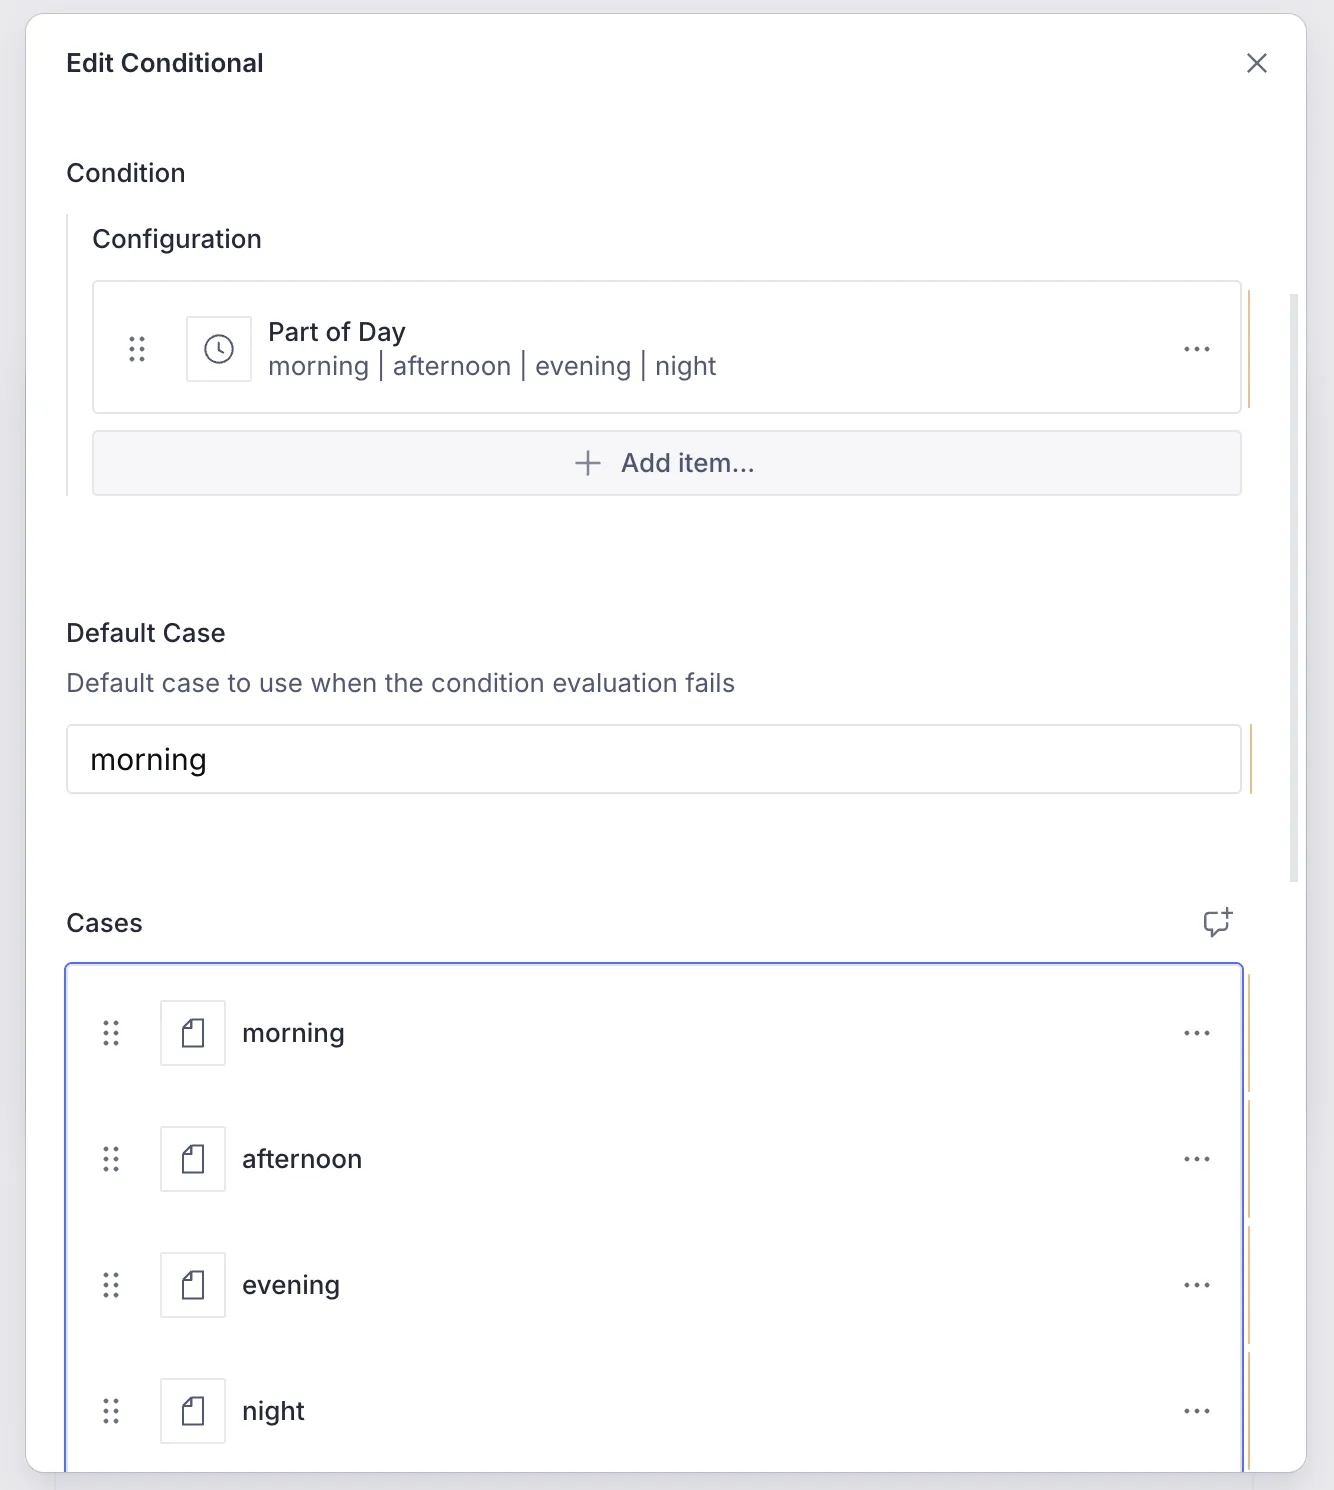Open the overflow menu for afternoon case
Viewport: 1334px width, 1490px height.
coord(1197,1159)
